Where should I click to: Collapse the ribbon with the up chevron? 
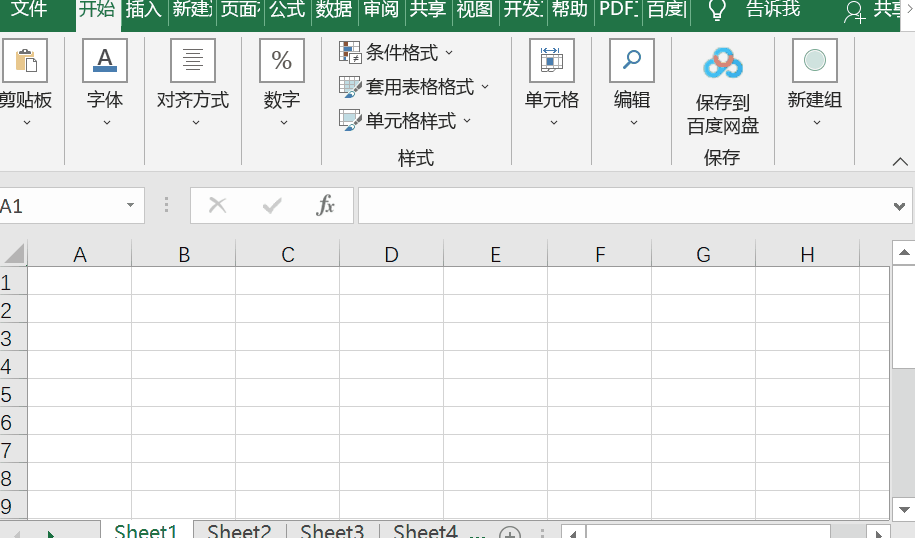click(900, 162)
